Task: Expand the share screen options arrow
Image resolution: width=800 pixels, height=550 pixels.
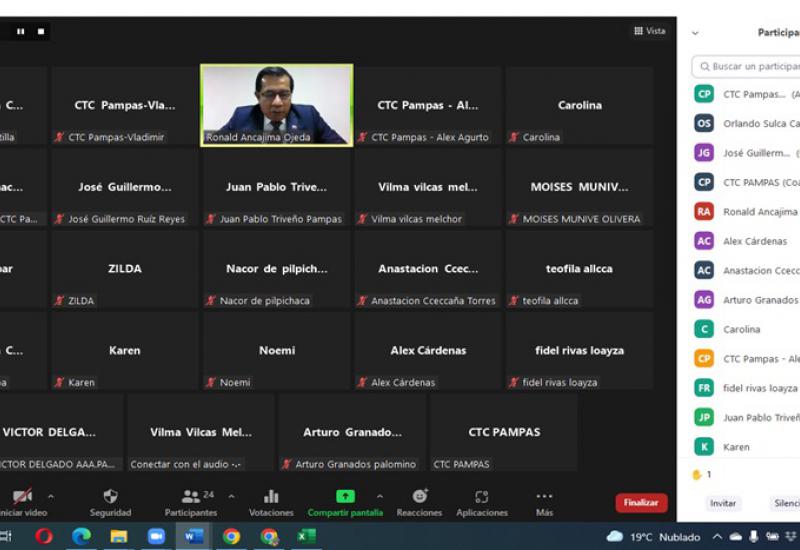Action: coord(379,496)
